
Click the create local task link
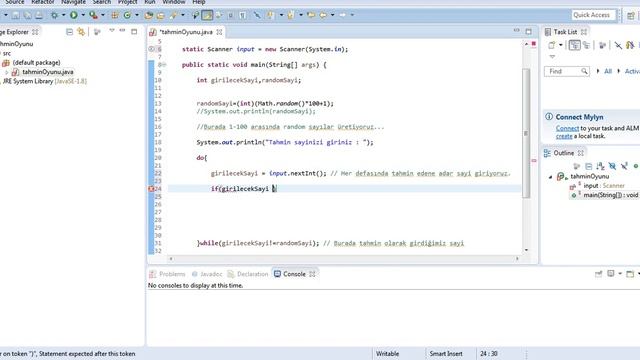[x=564, y=136]
